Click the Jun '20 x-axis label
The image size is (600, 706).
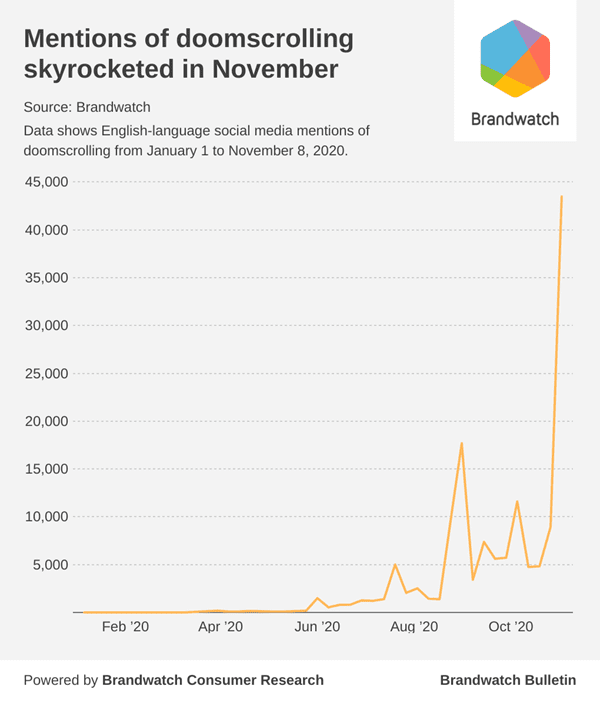(x=318, y=627)
